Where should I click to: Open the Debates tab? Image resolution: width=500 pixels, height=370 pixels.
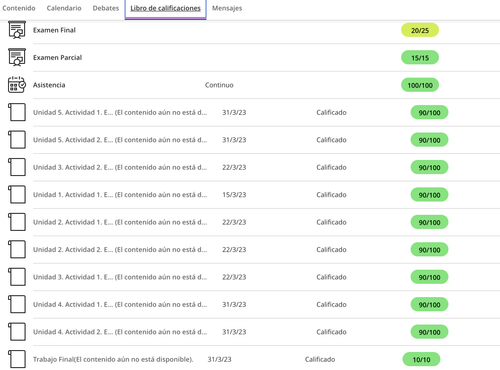point(106,8)
